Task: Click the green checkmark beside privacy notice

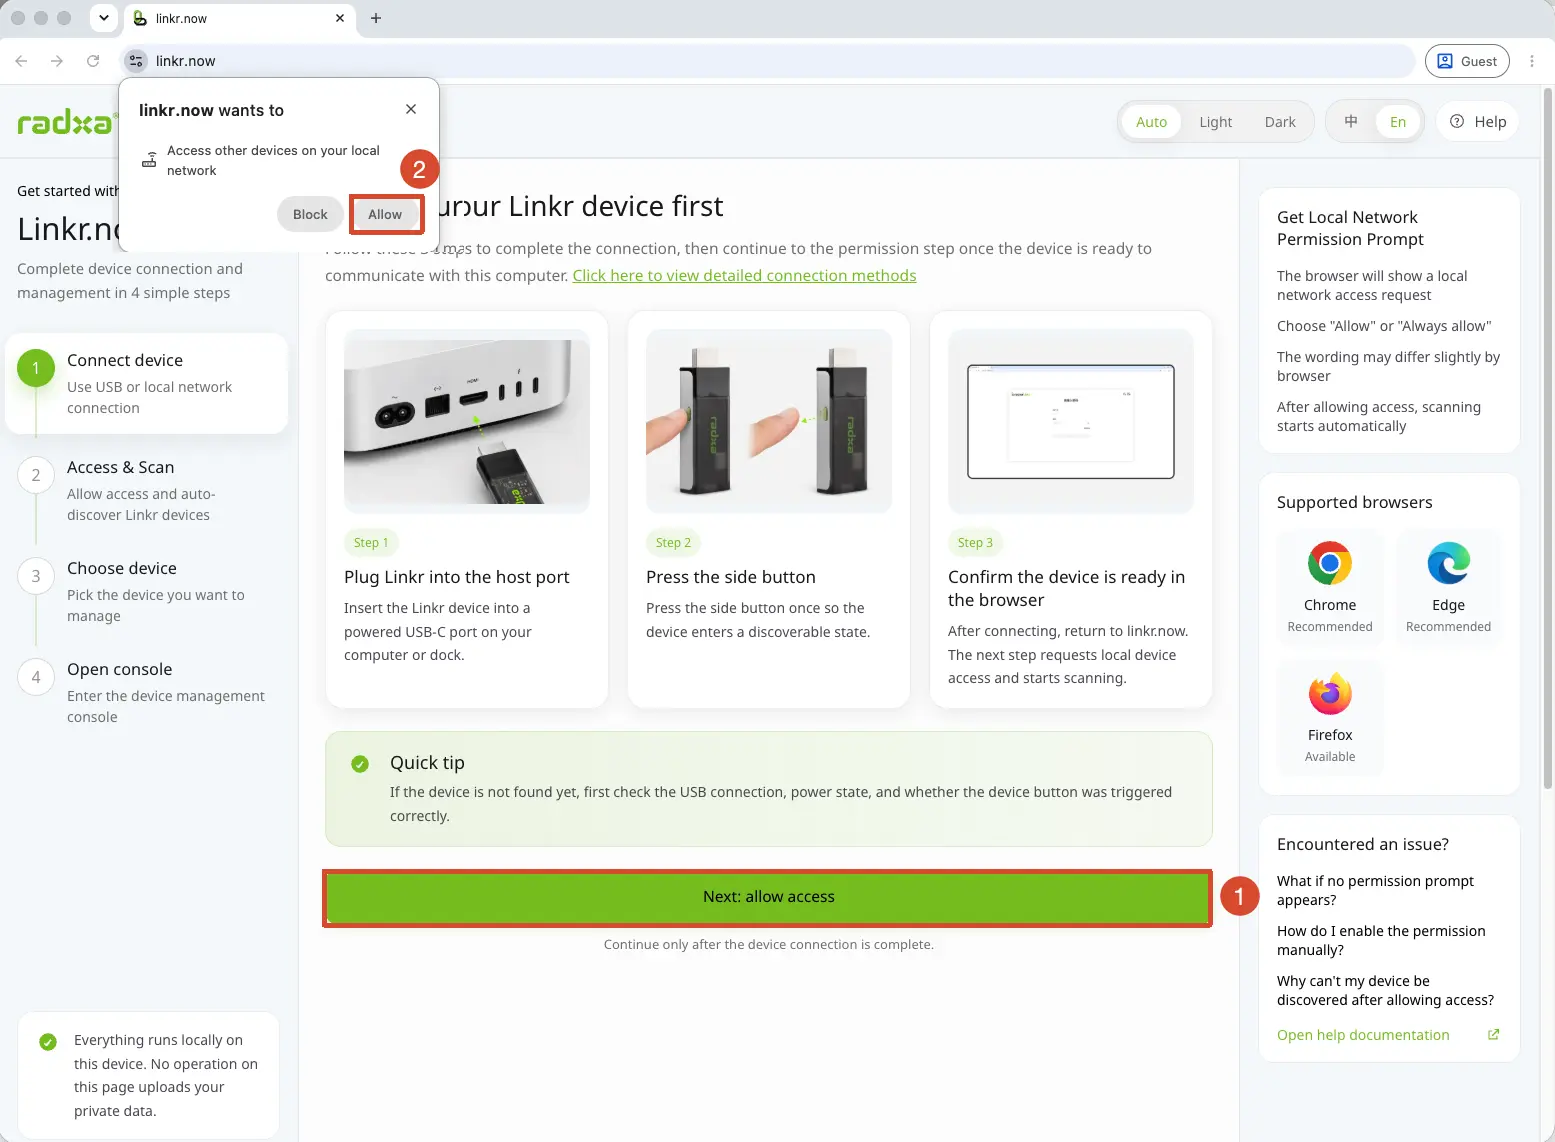Action: tap(47, 1042)
